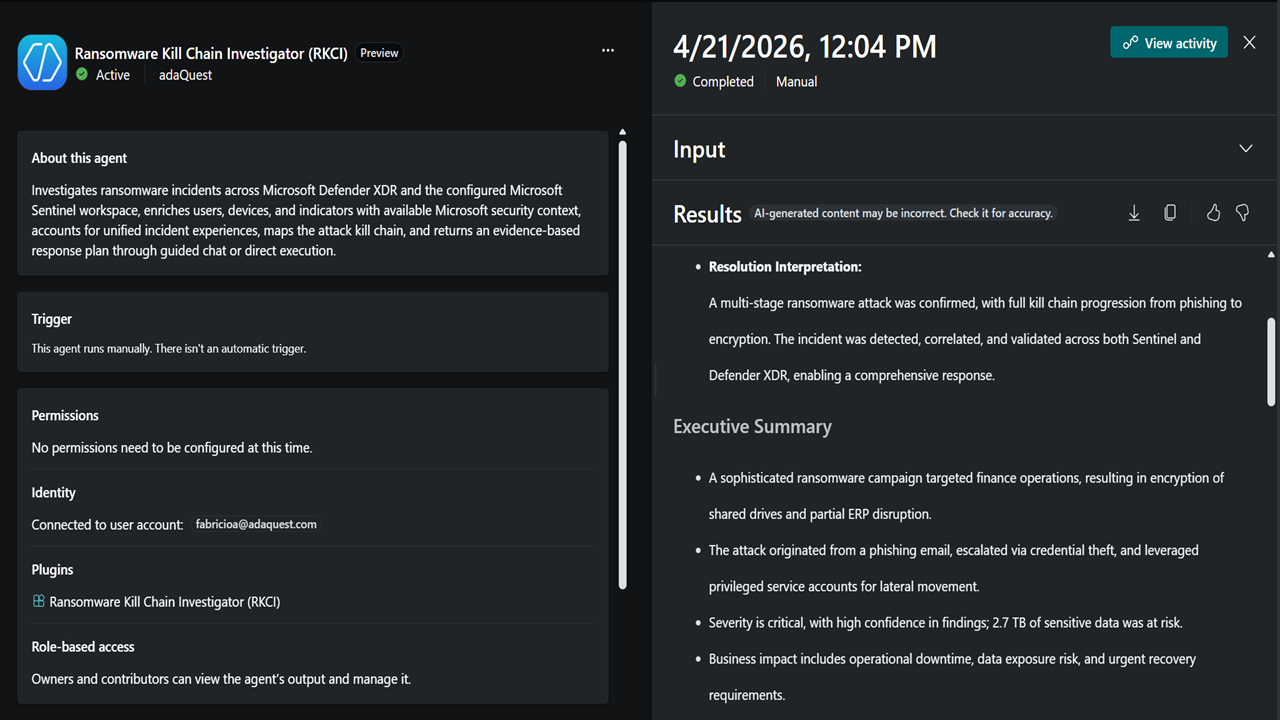Click the Executive Summary heading
This screenshot has width=1280, height=720.
pyautogui.click(x=752, y=427)
